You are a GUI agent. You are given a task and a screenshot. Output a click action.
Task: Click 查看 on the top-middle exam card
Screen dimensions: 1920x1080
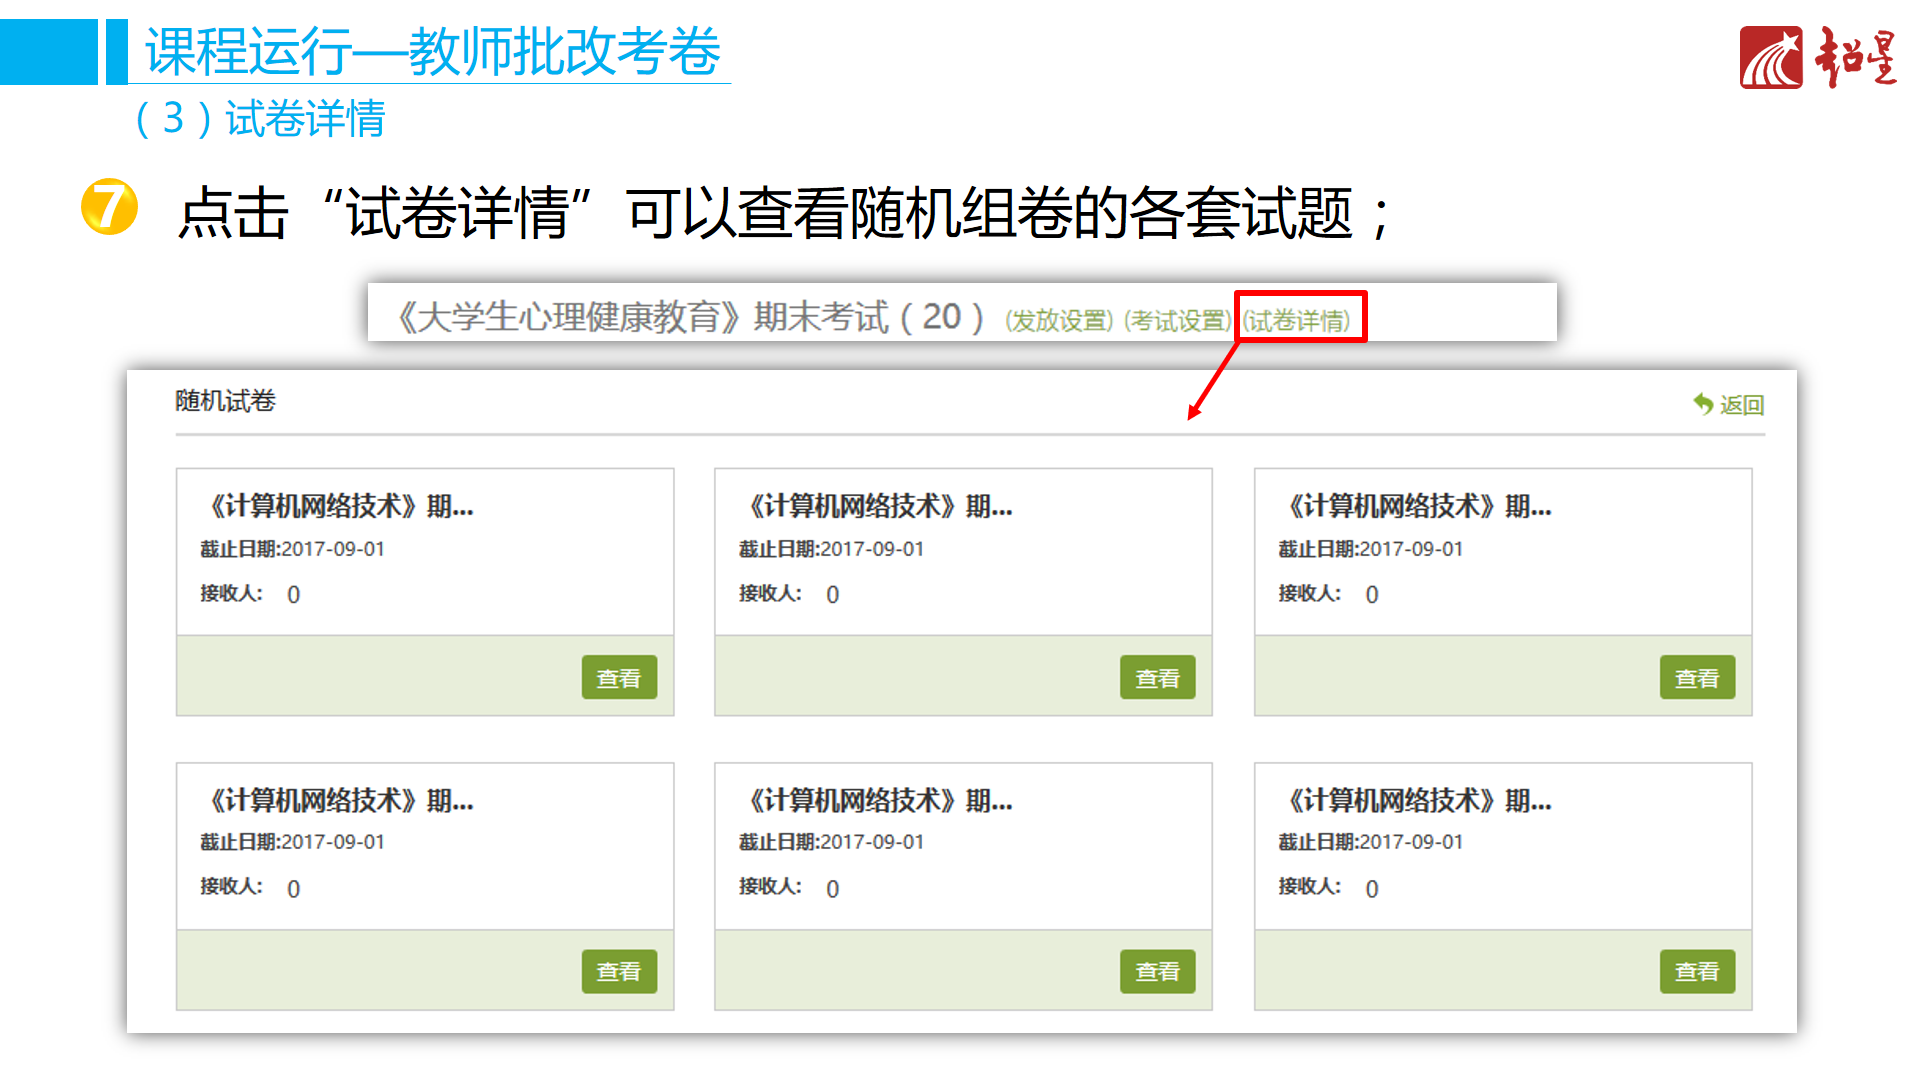click(x=1157, y=678)
